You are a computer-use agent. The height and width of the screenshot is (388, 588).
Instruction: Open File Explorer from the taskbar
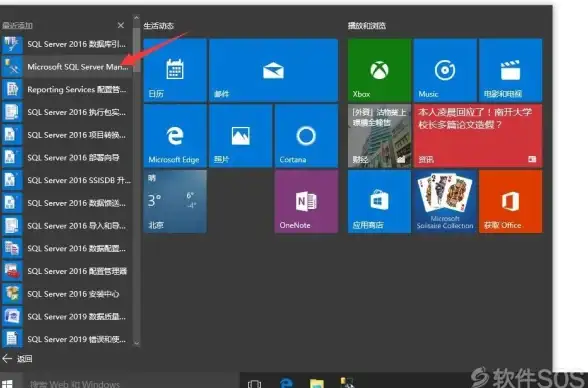click(317, 383)
